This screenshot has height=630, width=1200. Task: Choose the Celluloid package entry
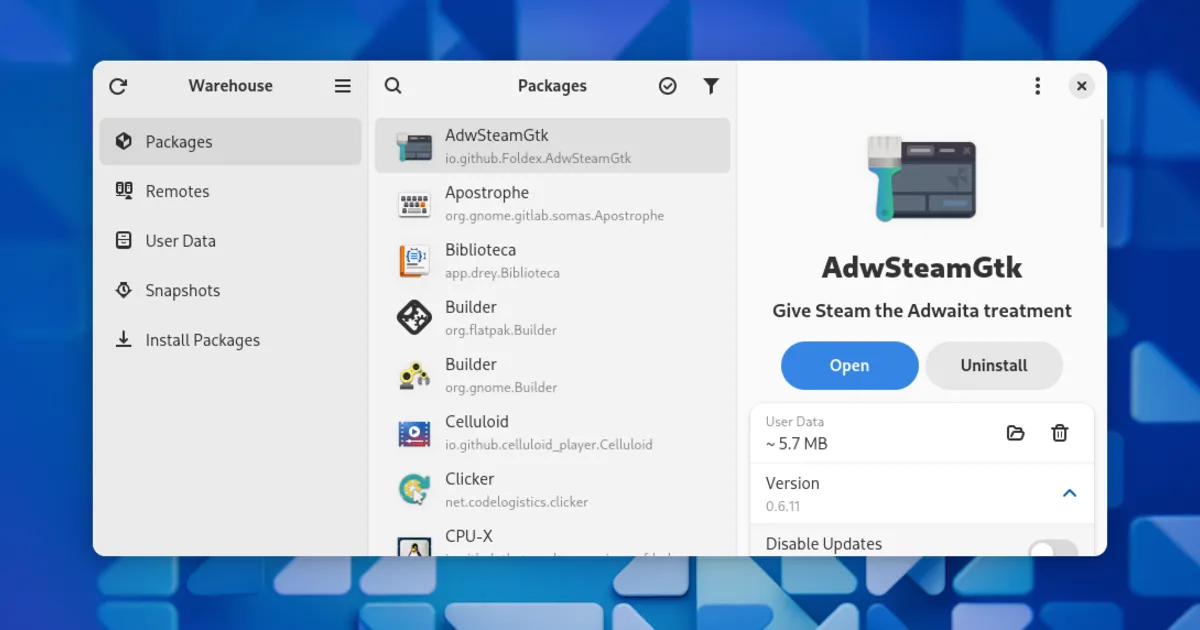click(552, 432)
